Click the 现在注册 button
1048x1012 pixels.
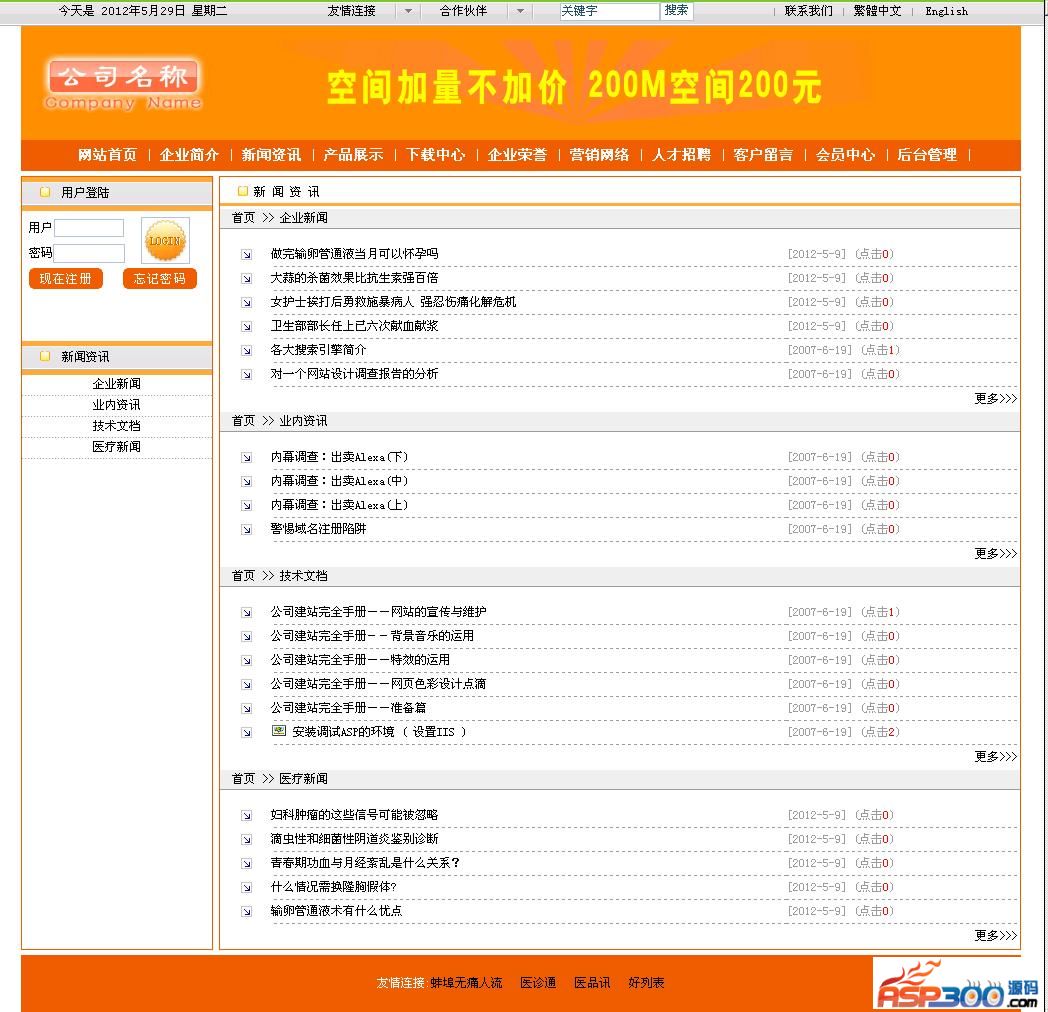pyautogui.click(x=66, y=279)
